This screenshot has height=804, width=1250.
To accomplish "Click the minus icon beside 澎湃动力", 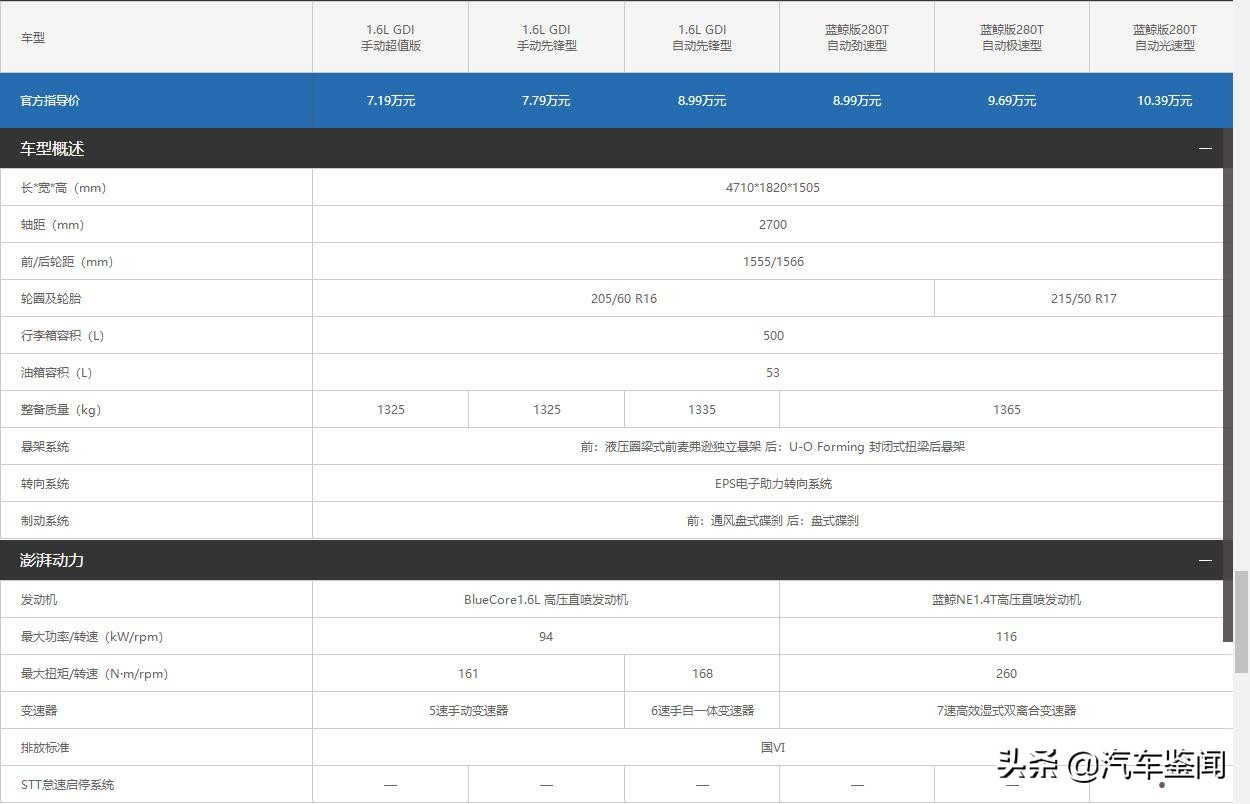I will click(1207, 560).
